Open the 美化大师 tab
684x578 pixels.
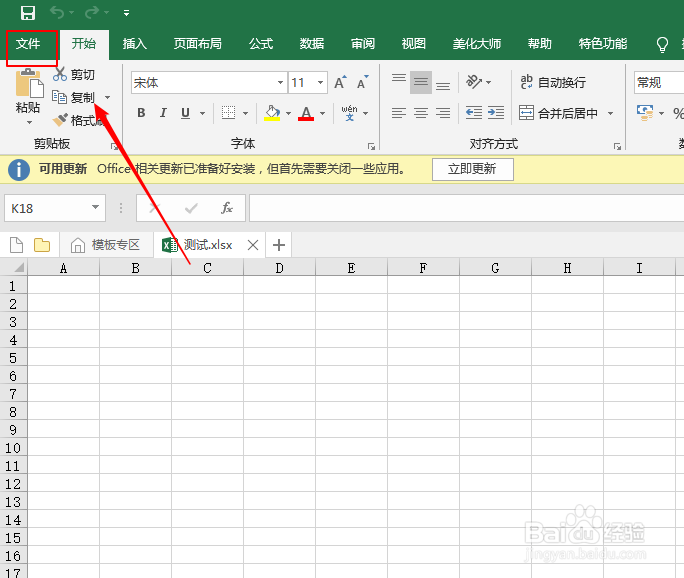click(477, 44)
